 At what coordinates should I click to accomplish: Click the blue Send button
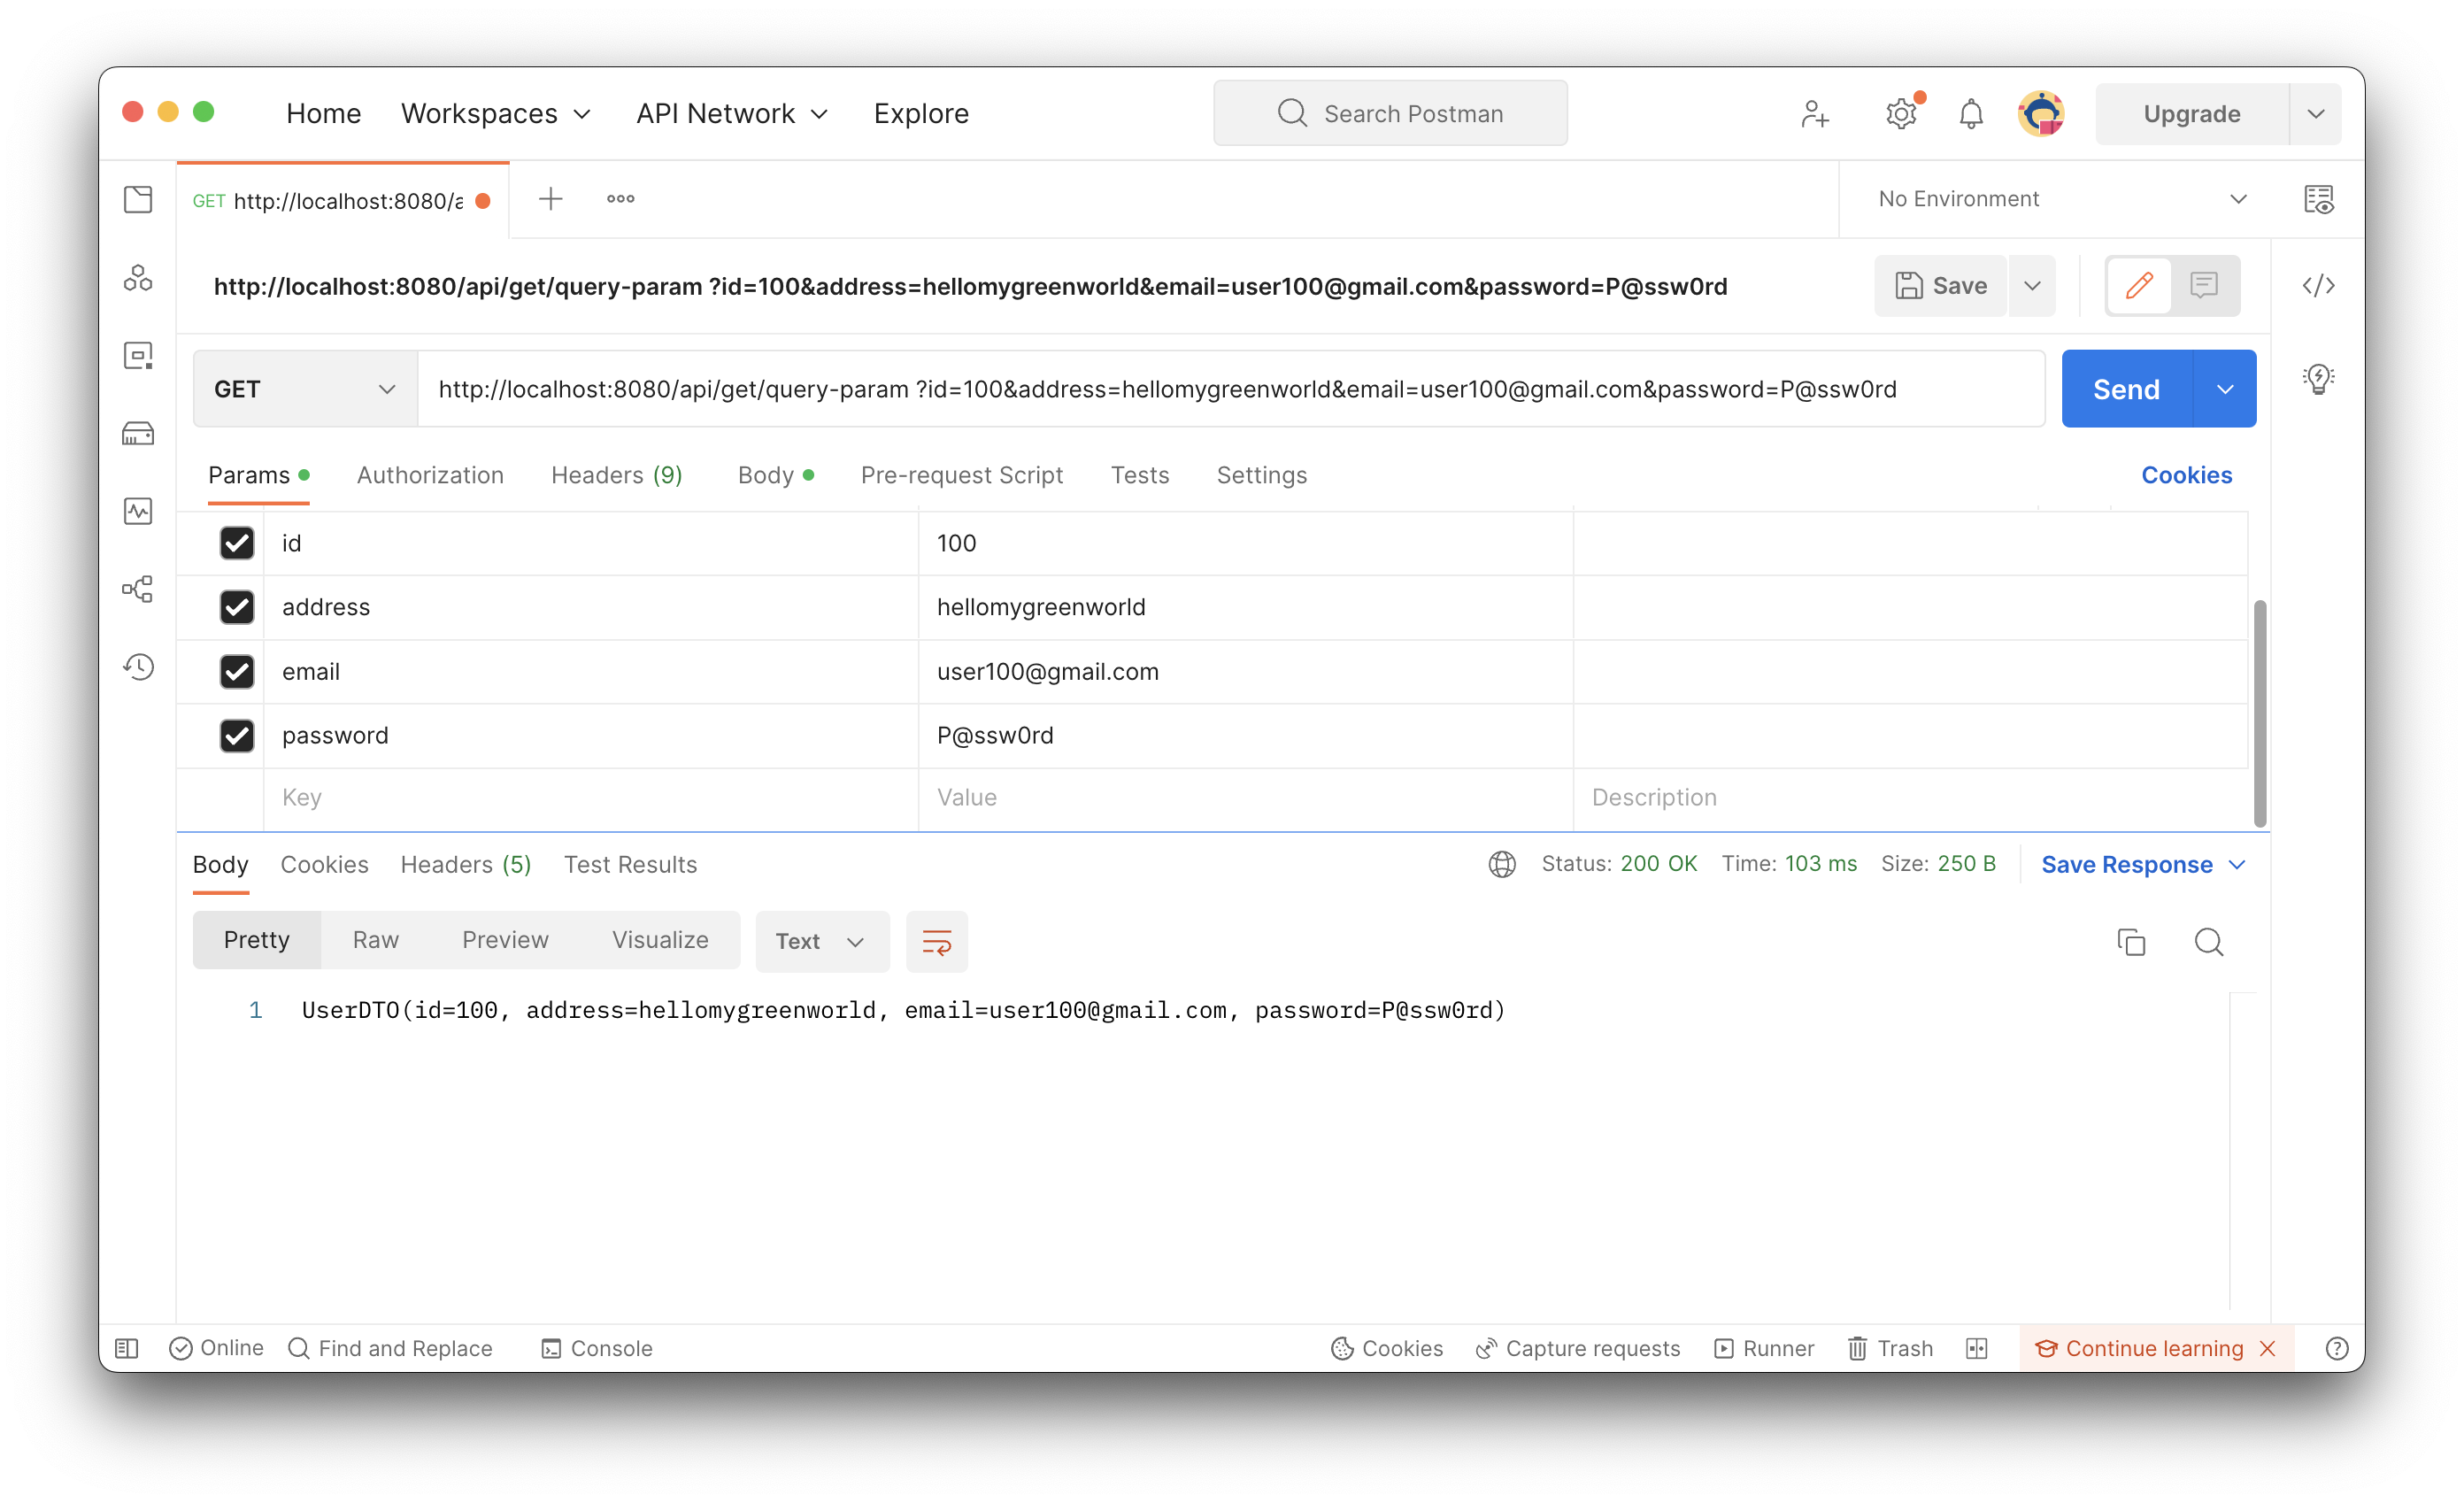pyautogui.click(x=2125, y=389)
